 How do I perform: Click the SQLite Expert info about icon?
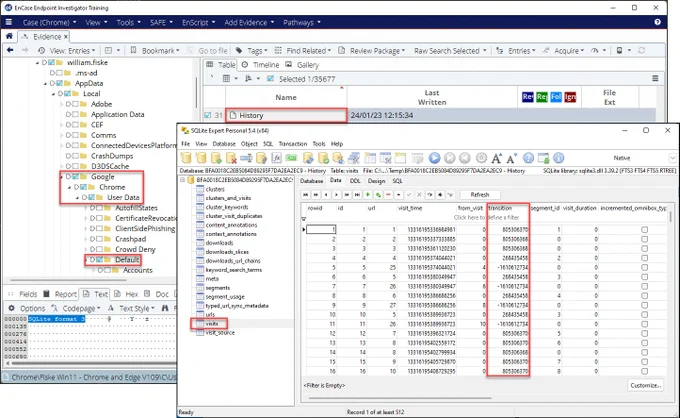[x=559, y=158]
